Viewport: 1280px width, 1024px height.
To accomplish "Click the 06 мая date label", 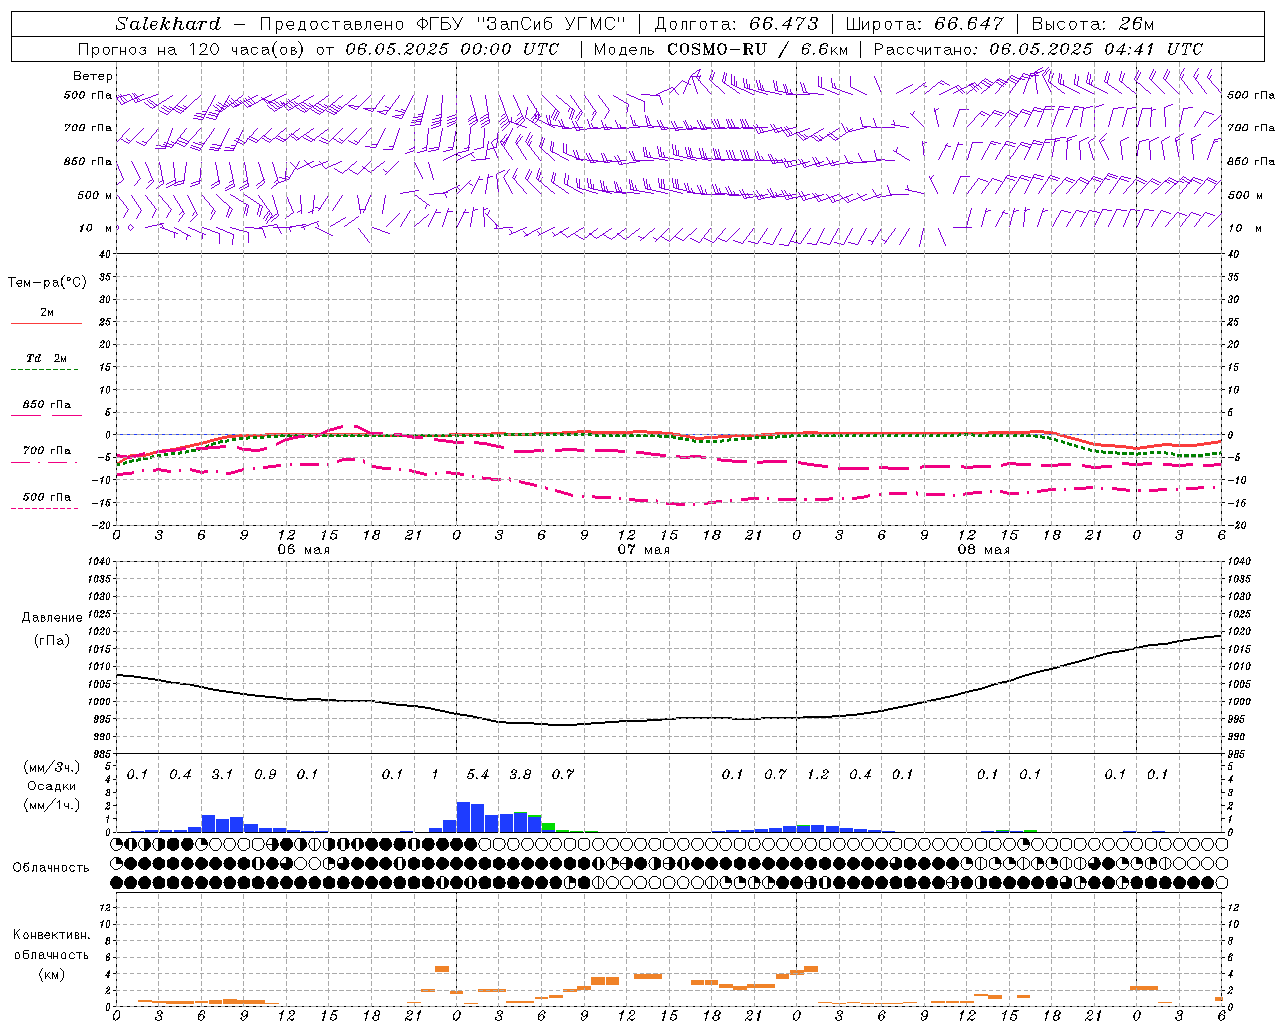I will (303, 550).
